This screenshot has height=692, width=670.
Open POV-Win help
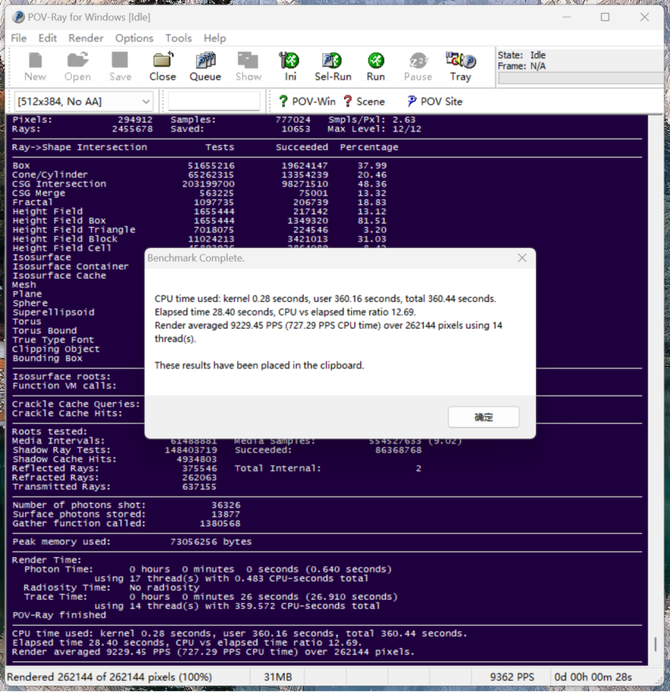307,102
